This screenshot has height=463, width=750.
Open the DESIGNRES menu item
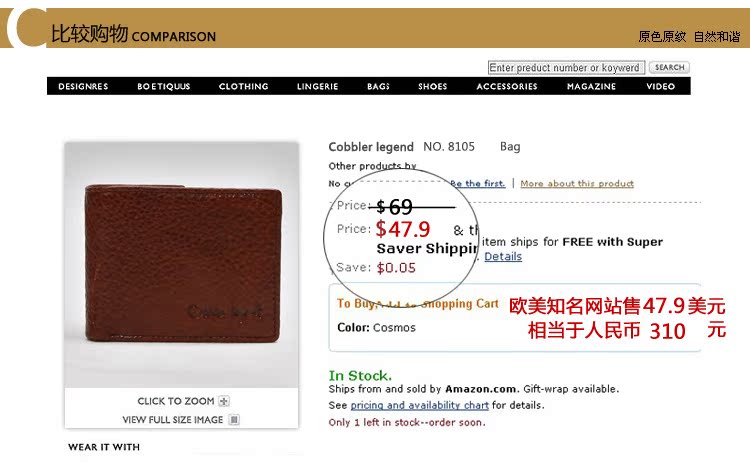(x=83, y=87)
